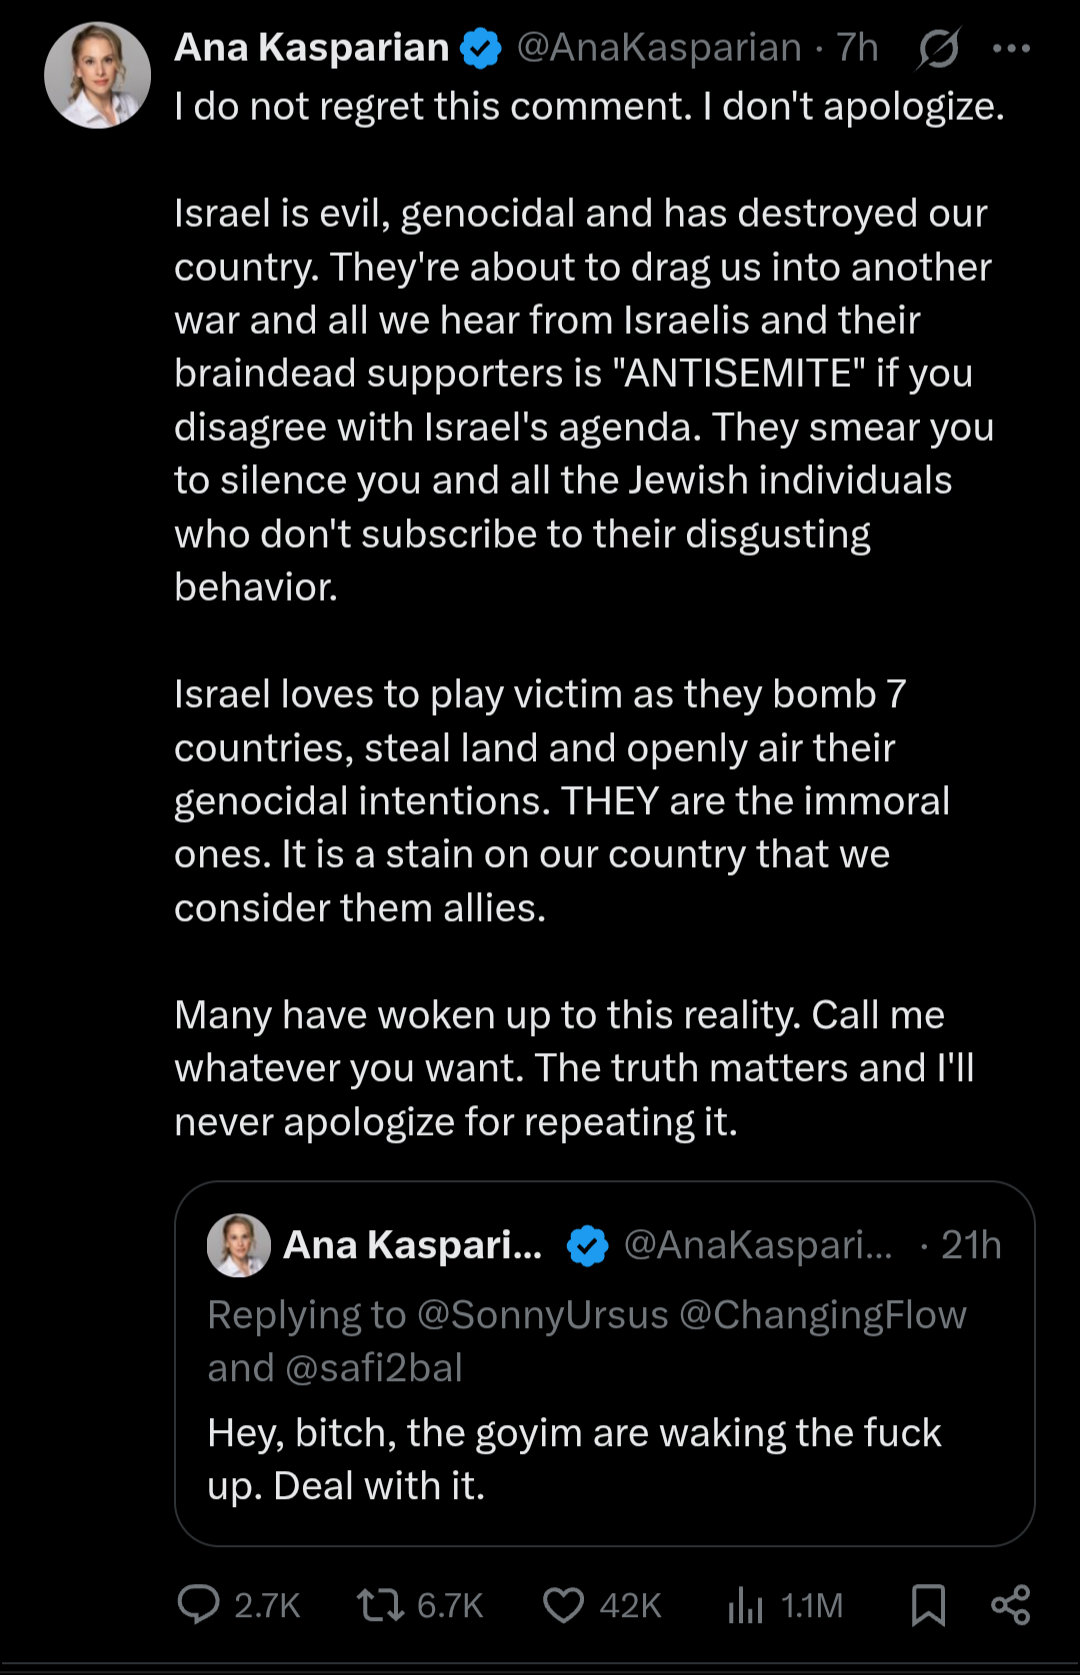Open Ana Kasparian's large profile picture
This screenshot has width=1080, height=1675.
click(97, 76)
